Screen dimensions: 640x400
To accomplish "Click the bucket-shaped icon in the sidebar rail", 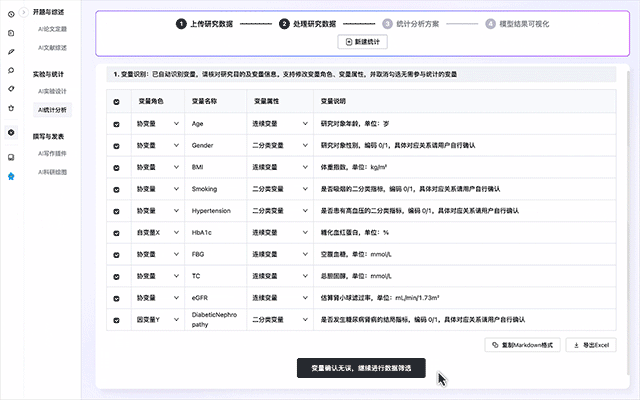I will (11, 108).
